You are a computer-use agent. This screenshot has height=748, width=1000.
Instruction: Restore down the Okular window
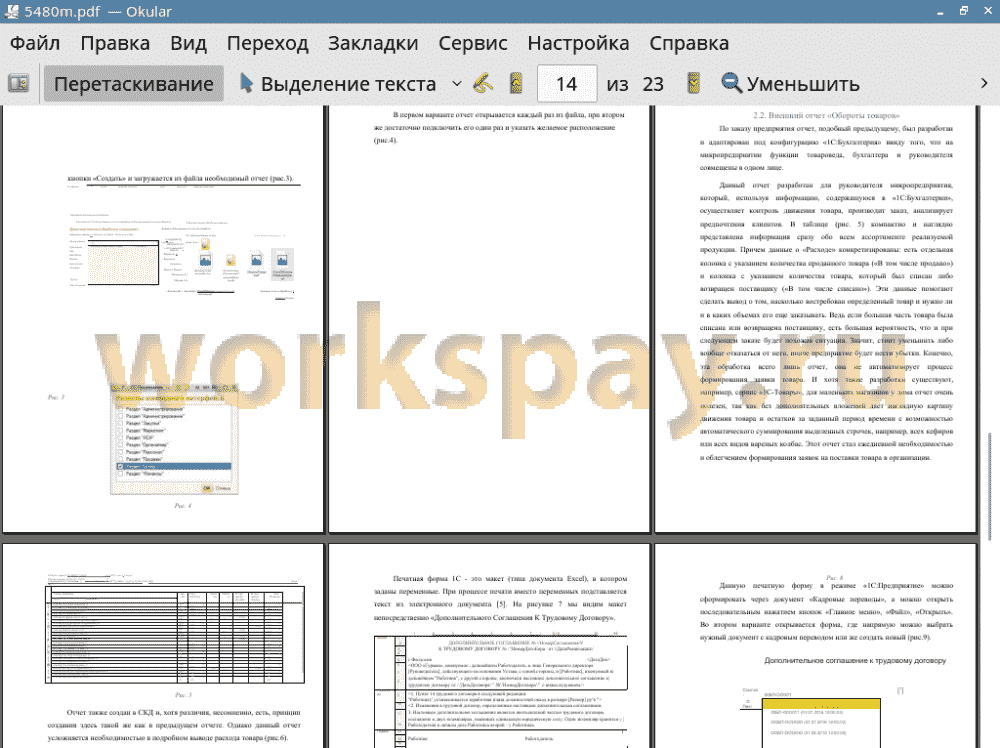click(964, 11)
